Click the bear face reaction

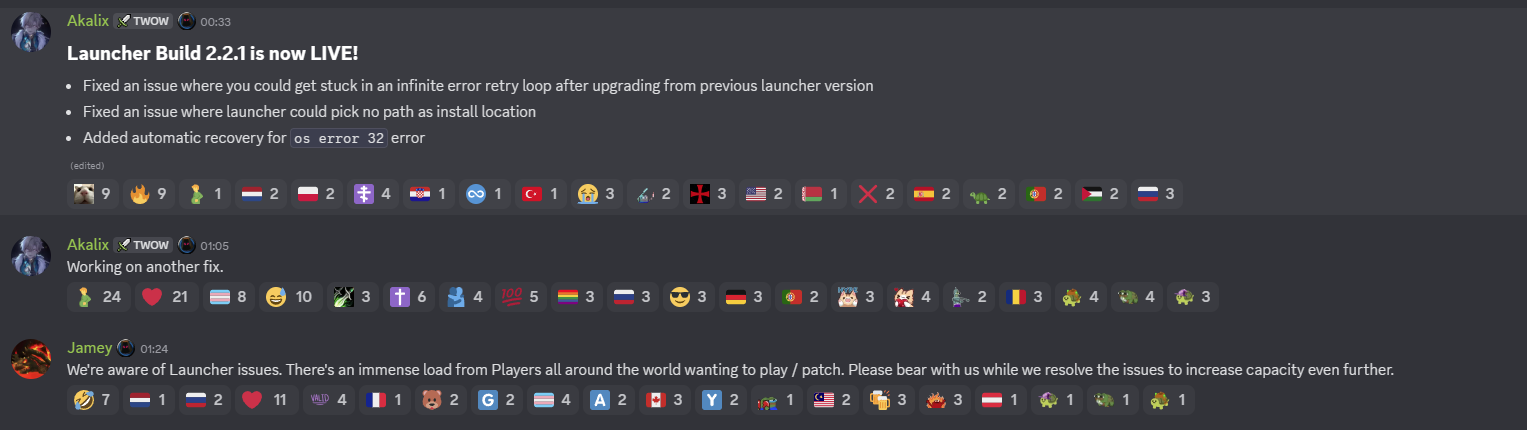click(439, 400)
